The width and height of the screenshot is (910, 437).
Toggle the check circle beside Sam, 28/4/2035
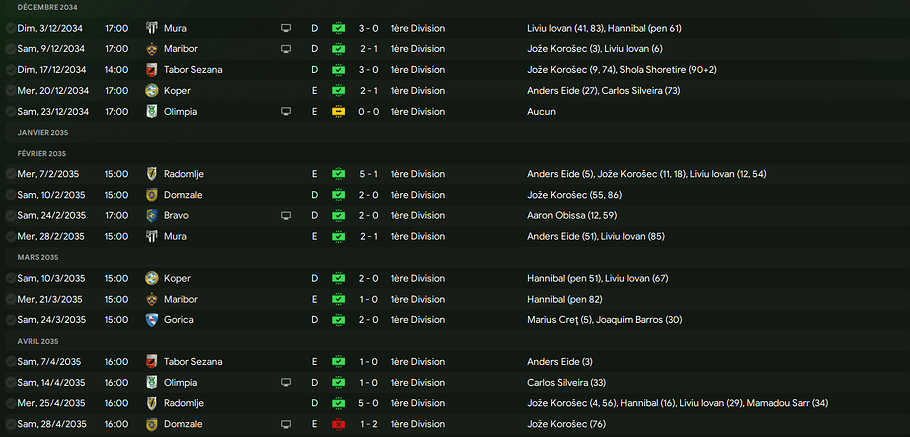pos(10,425)
